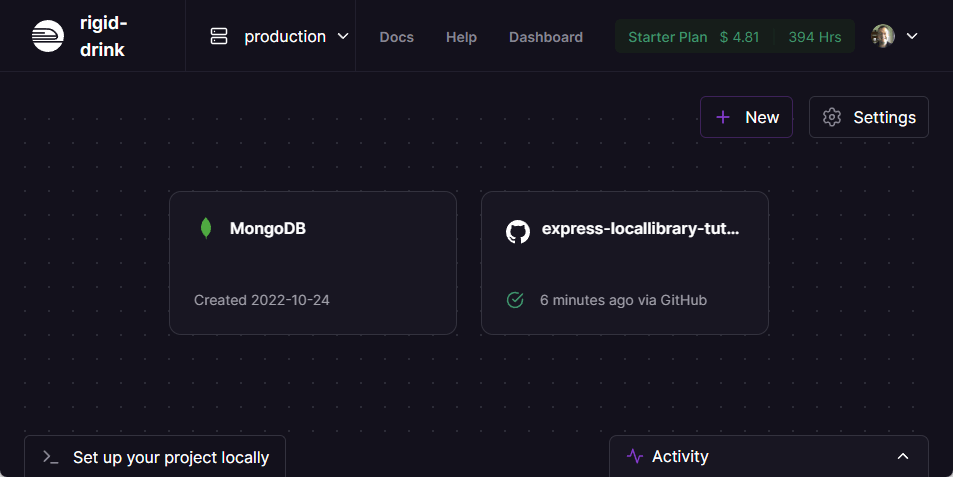Go to the Help menu item
Screen dimensions: 953x477
coord(461,37)
